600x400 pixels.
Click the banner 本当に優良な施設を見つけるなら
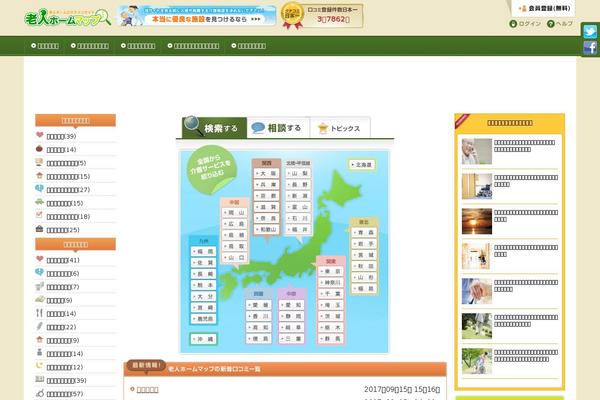tap(197, 16)
